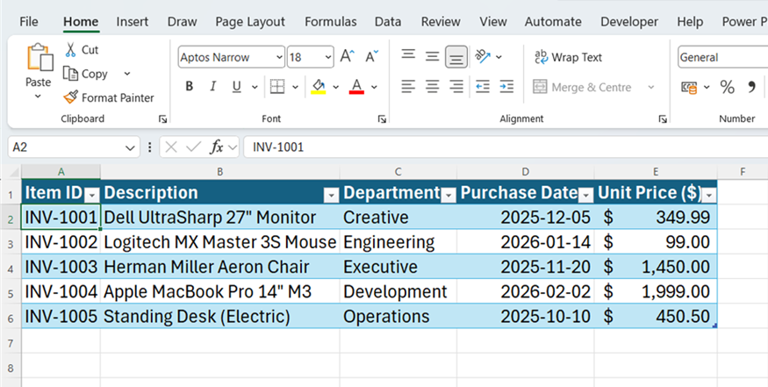Switch to the Data tab

pyautogui.click(x=388, y=22)
